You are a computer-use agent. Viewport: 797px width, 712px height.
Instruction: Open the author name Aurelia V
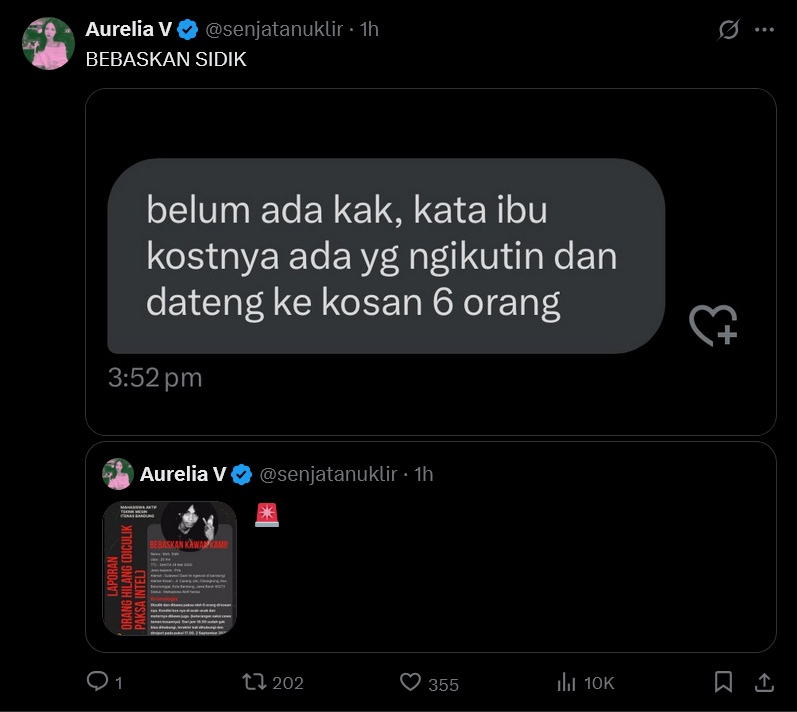[129, 29]
